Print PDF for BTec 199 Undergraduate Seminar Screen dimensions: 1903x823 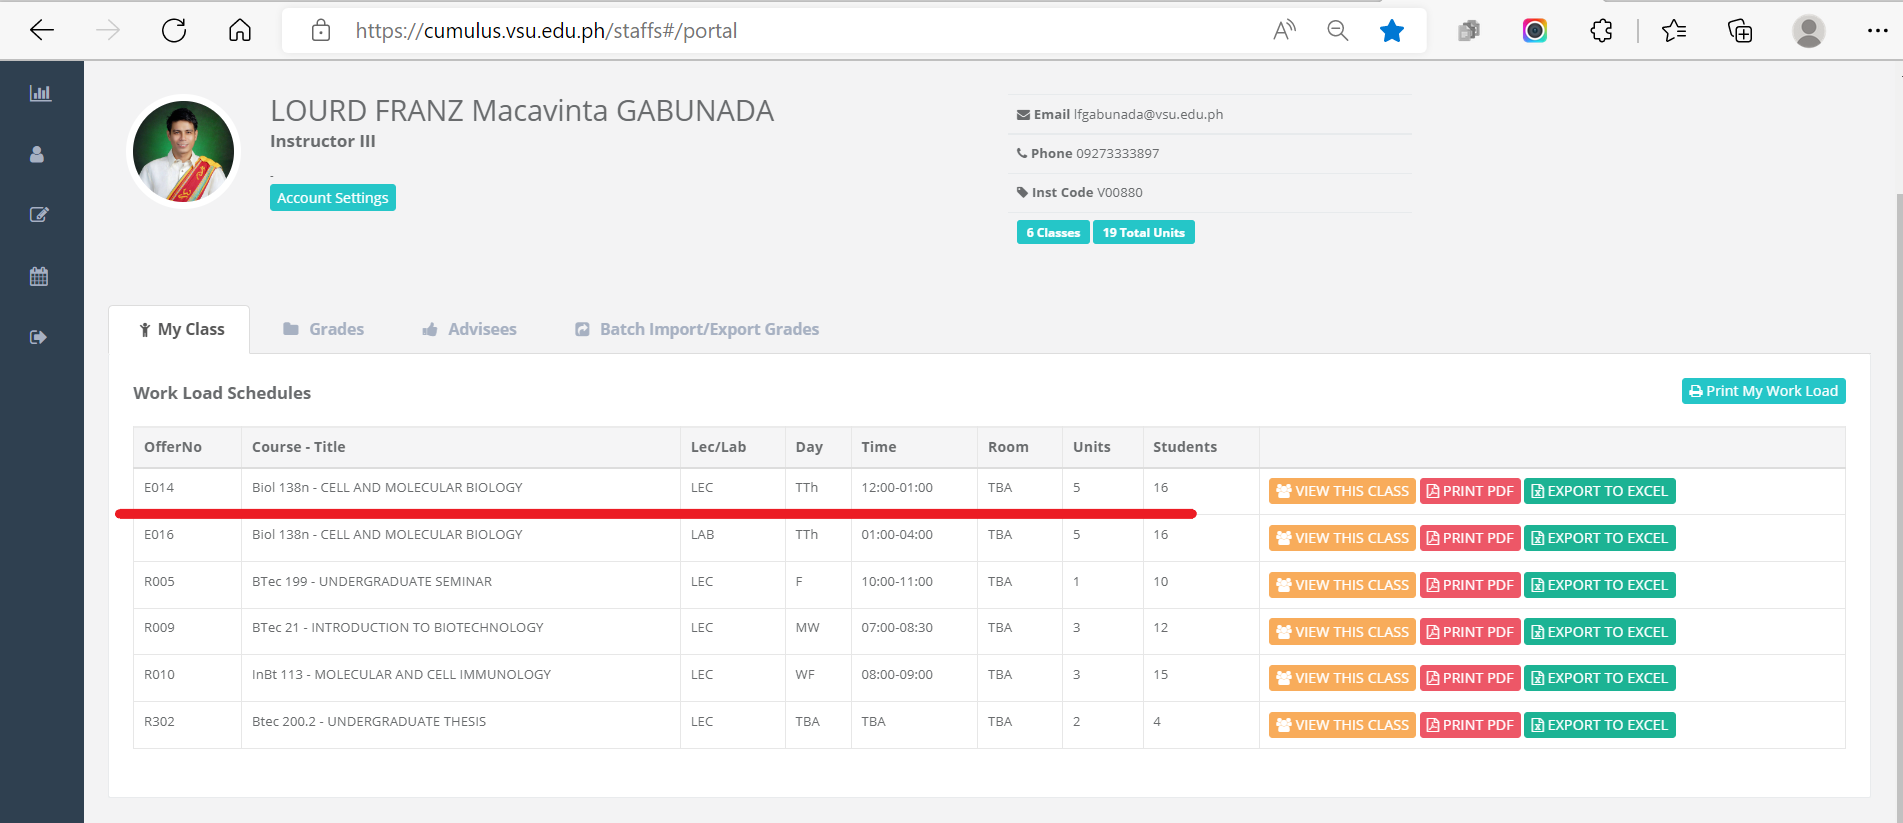pyautogui.click(x=1469, y=585)
